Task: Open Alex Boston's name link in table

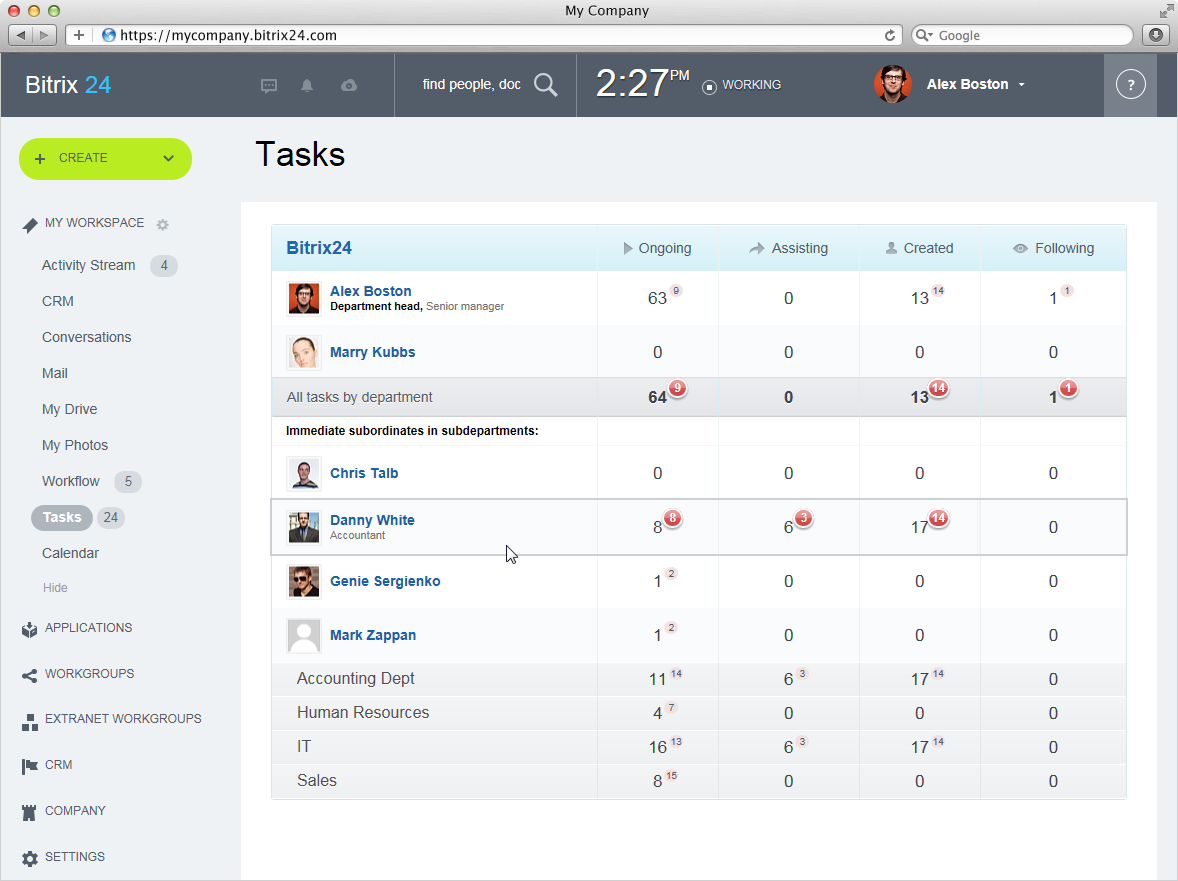Action: 371,291
